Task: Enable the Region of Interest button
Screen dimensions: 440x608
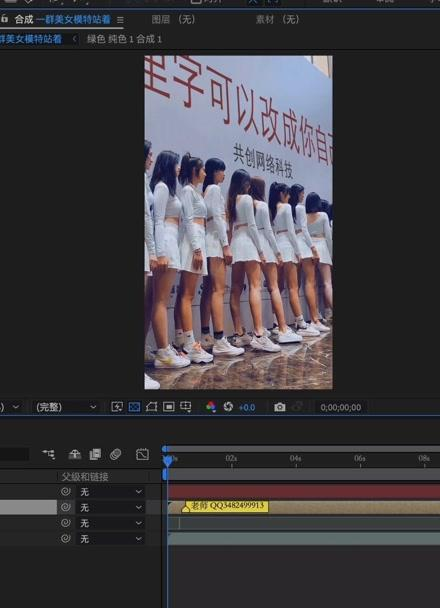Action: (x=169, y=407)
